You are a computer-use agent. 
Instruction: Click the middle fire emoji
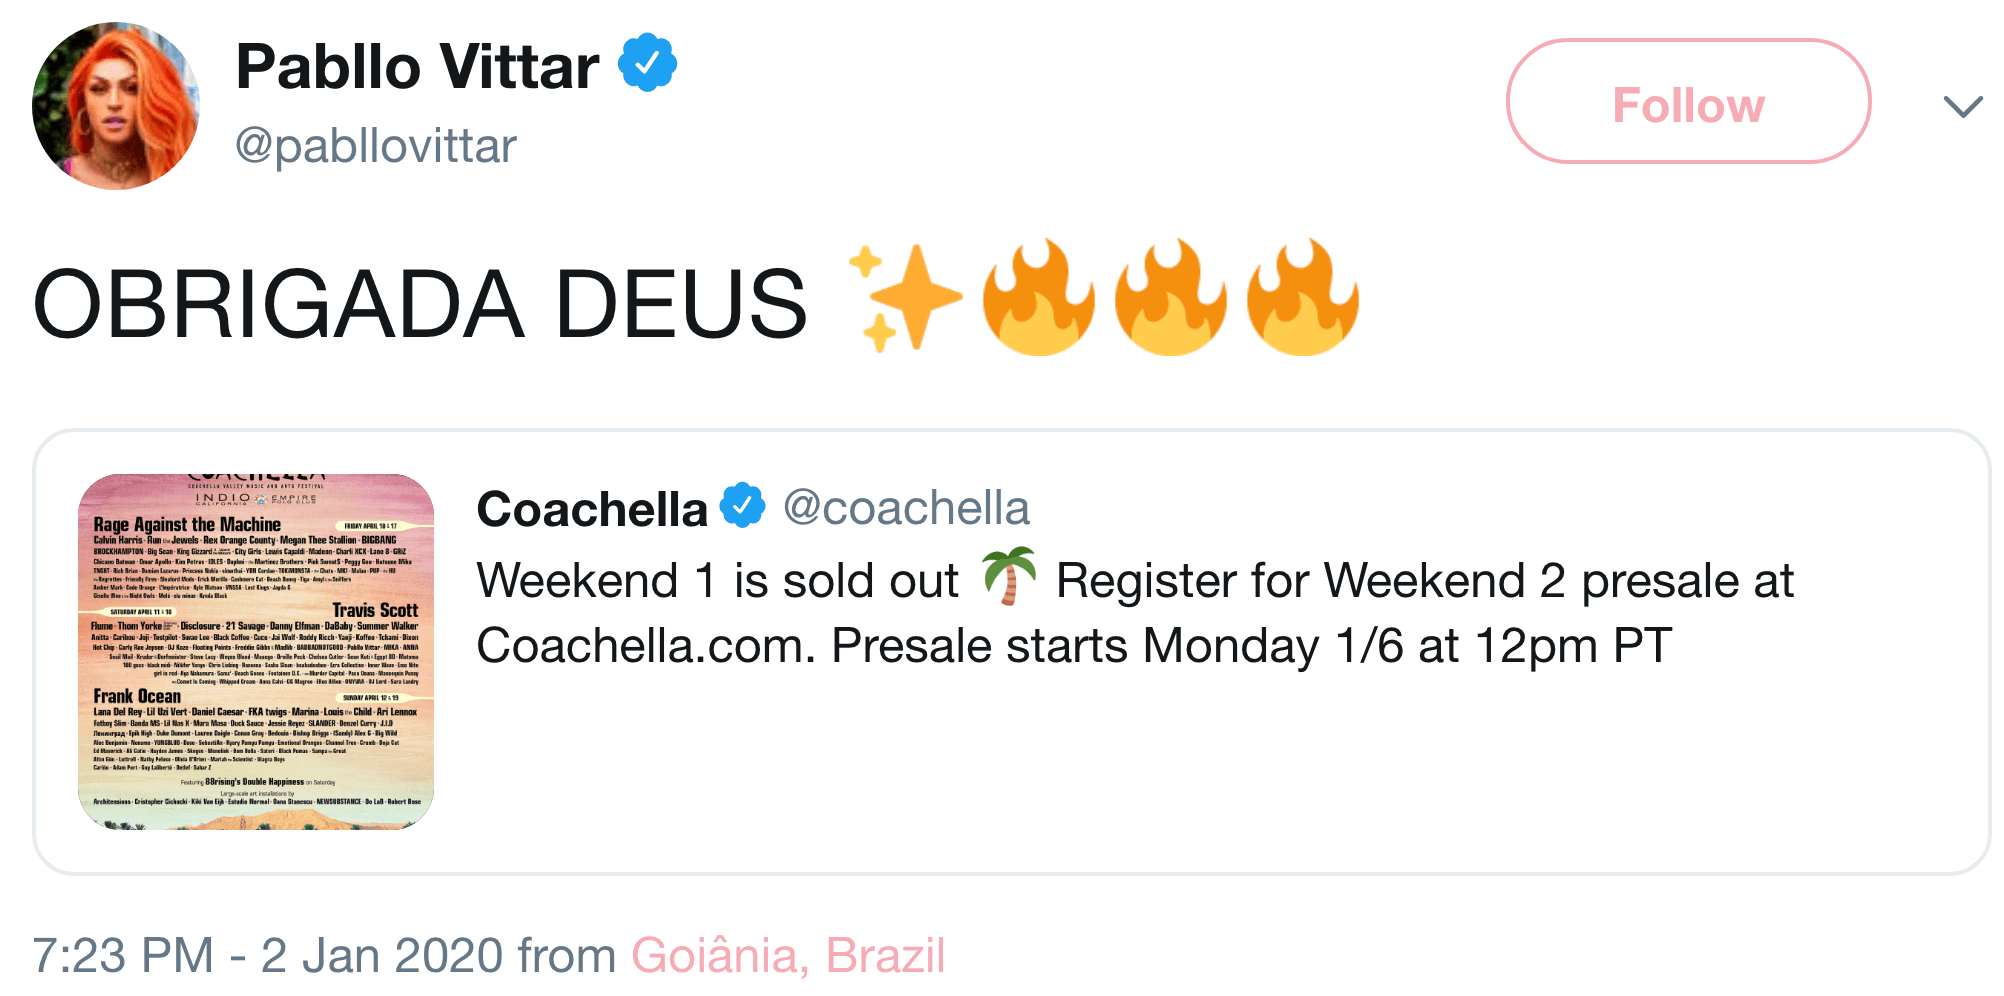pyautogui.click(x=1170, y=298)
